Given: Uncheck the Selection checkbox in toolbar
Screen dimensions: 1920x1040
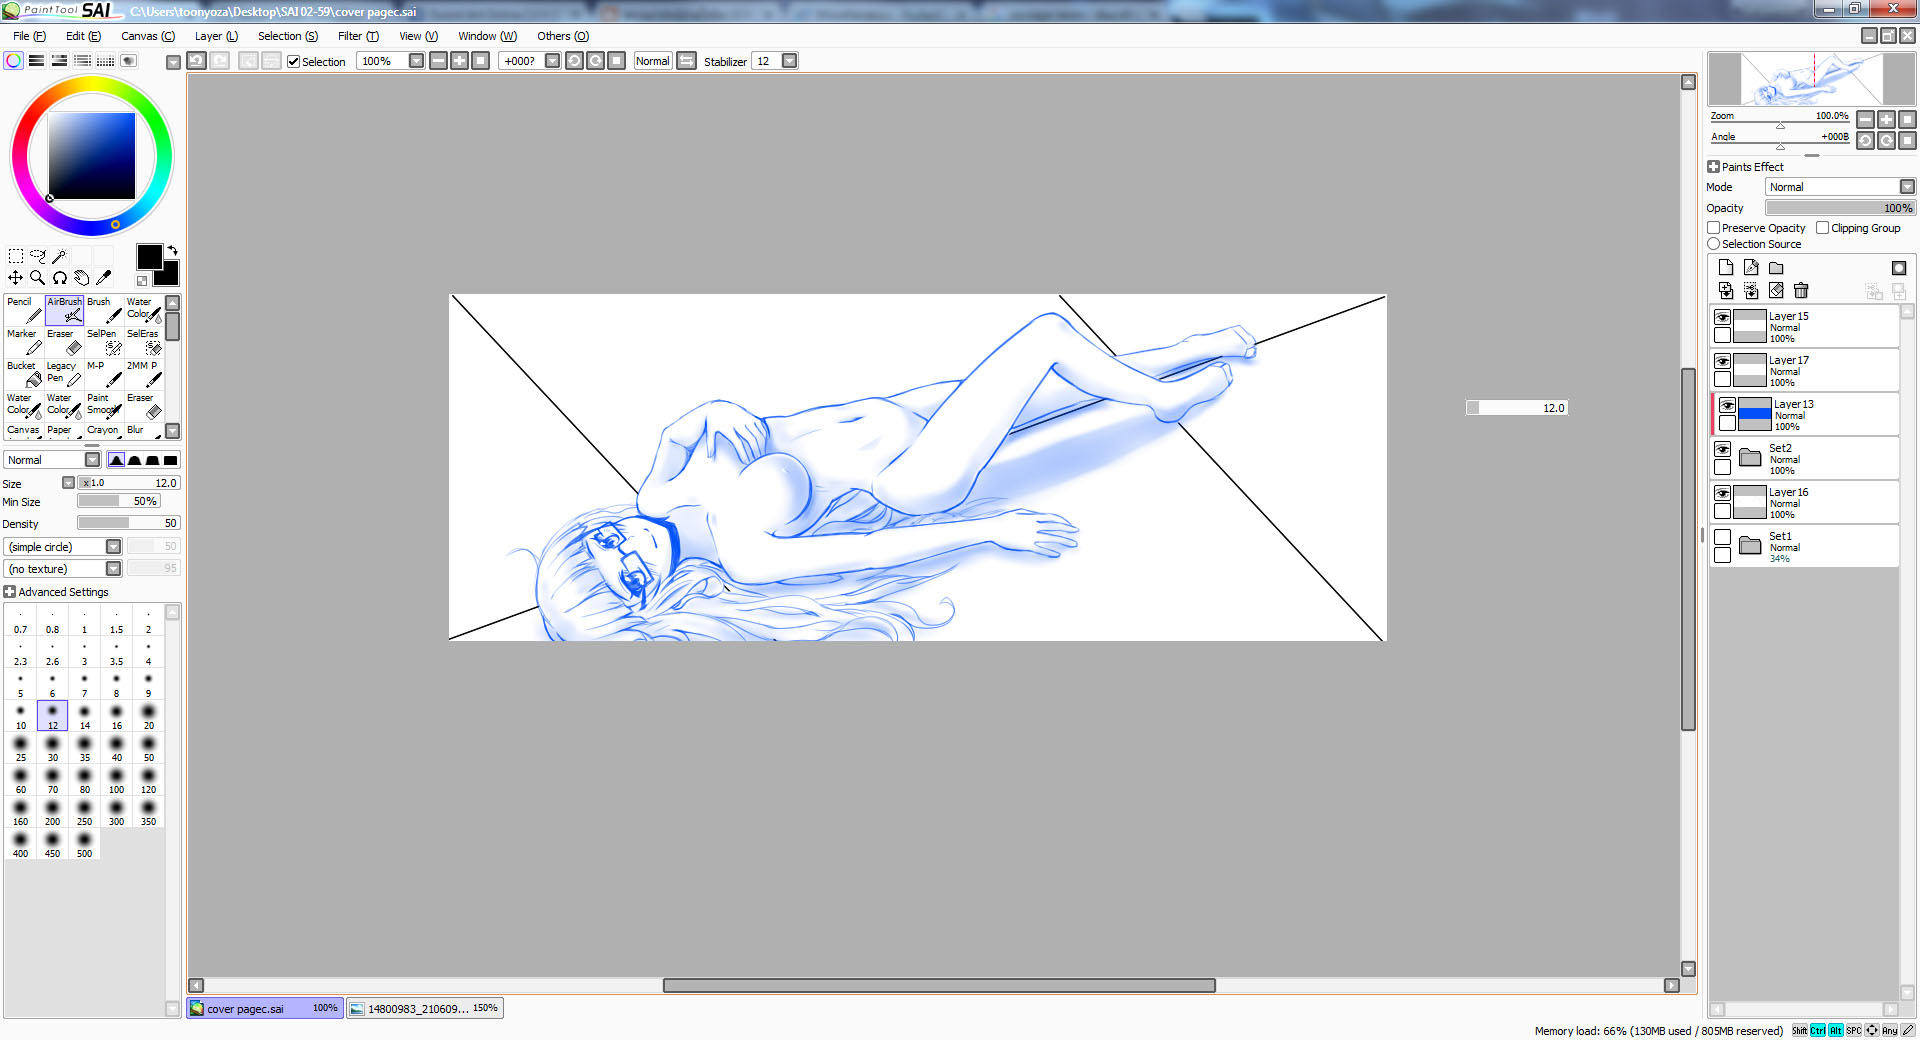Looking at the screenshot, I should [x=294, y=62].
